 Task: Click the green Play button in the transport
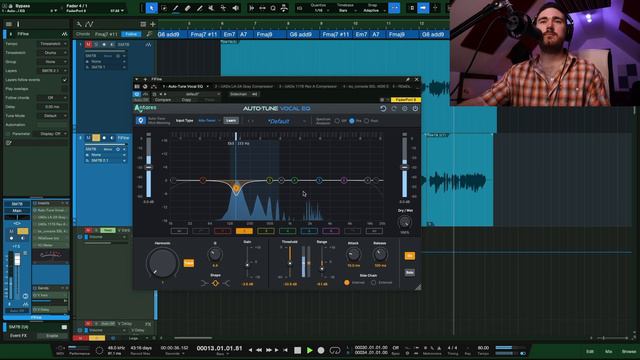(x=309, y=350)
